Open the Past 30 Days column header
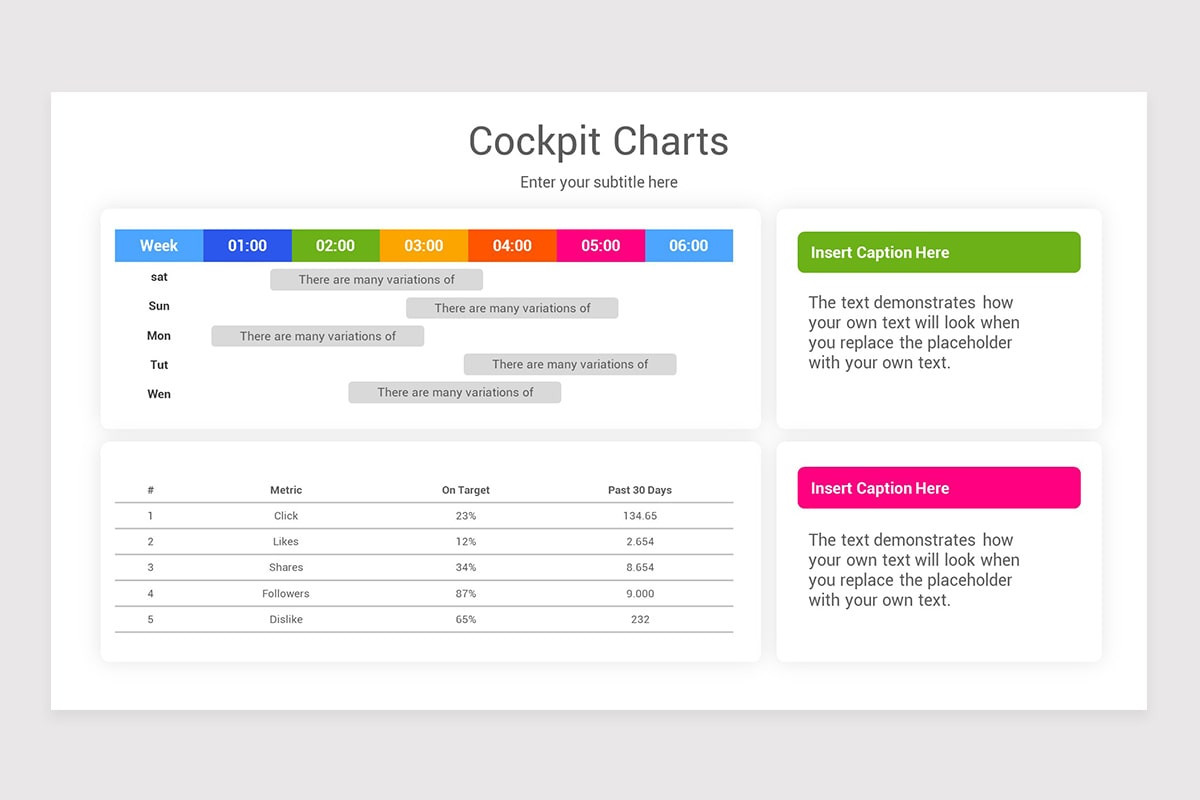Viewport: 1200px width, 800px height. tap(639, 490)
